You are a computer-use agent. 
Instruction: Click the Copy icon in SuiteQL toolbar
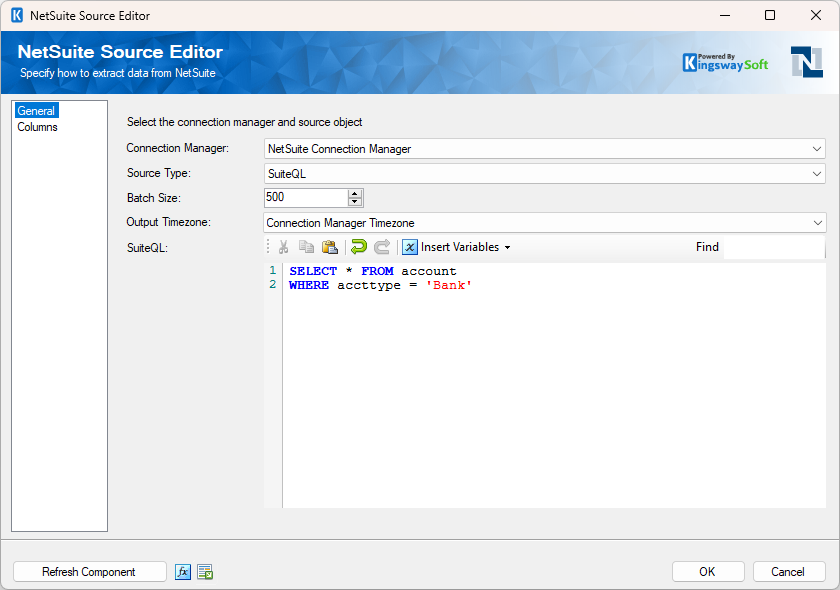[306, 247]
